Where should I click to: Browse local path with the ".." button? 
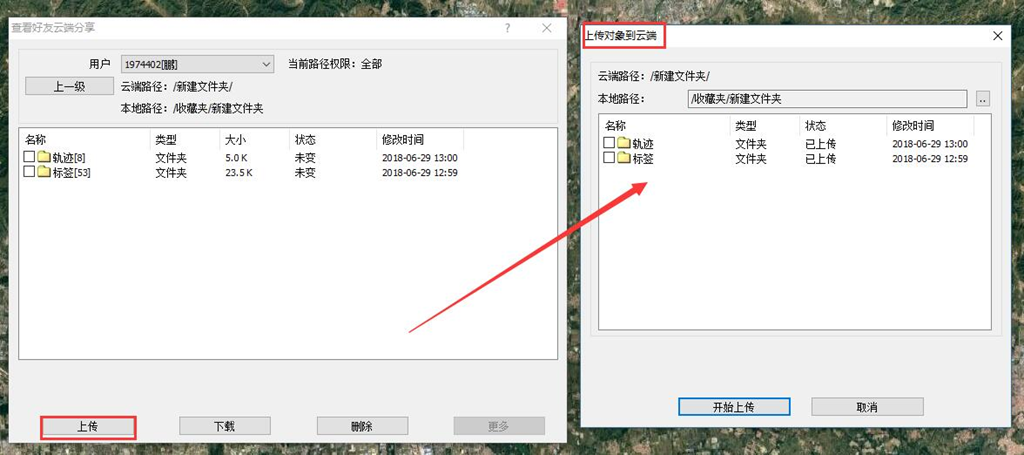982,99
